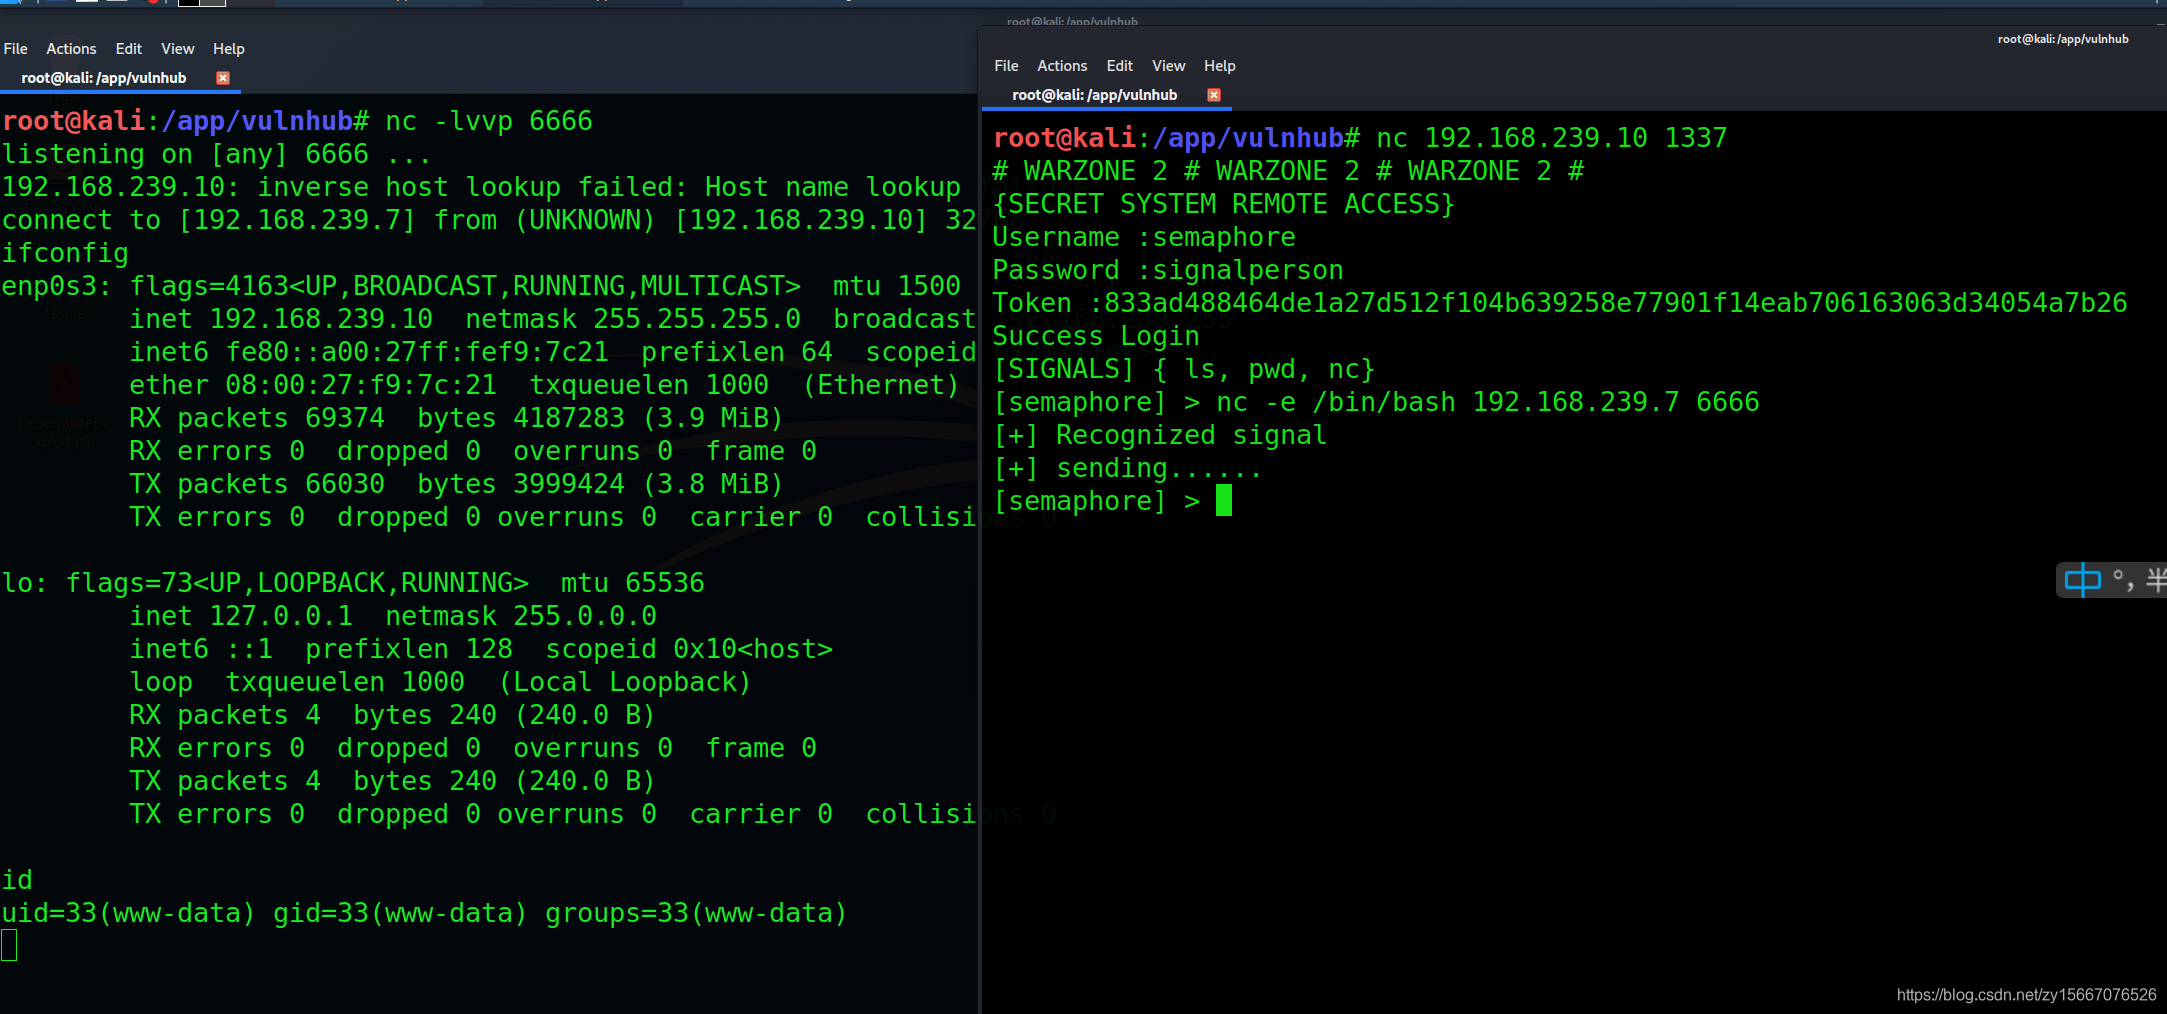Image resolution: width=2167 pixels, height=1014 pixels.
Task: Click 'Password :signalperson' line
Action: click(1168, 270)
